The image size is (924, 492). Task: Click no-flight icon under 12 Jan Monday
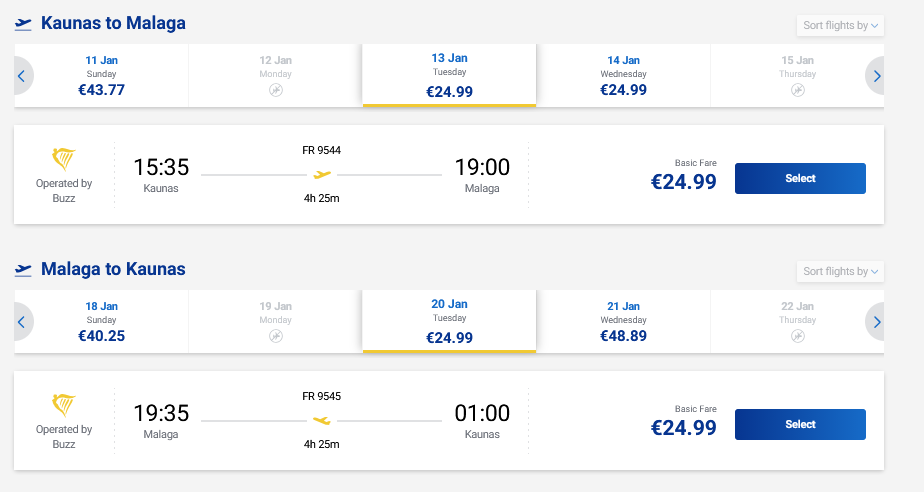coord(275,90)
